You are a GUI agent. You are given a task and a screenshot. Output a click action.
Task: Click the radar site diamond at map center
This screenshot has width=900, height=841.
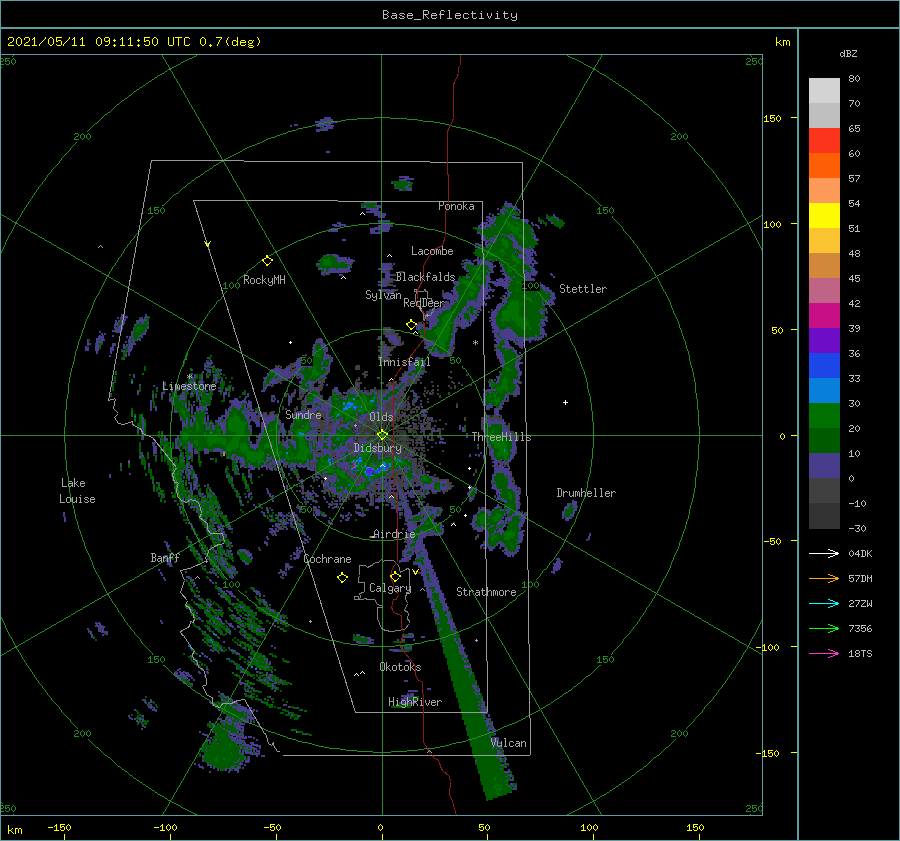382,435
